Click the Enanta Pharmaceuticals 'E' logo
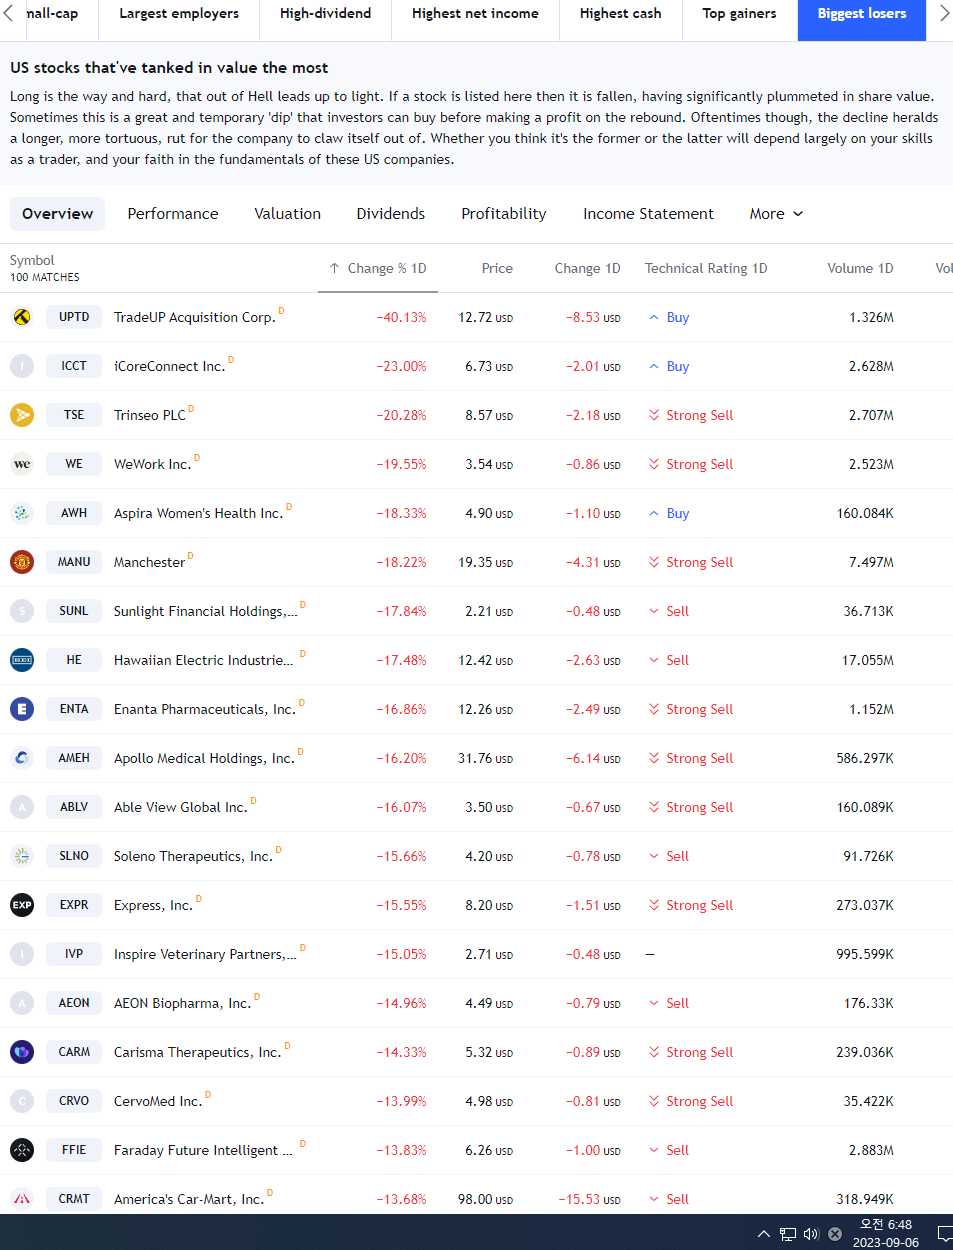 (x=22, y=709)
